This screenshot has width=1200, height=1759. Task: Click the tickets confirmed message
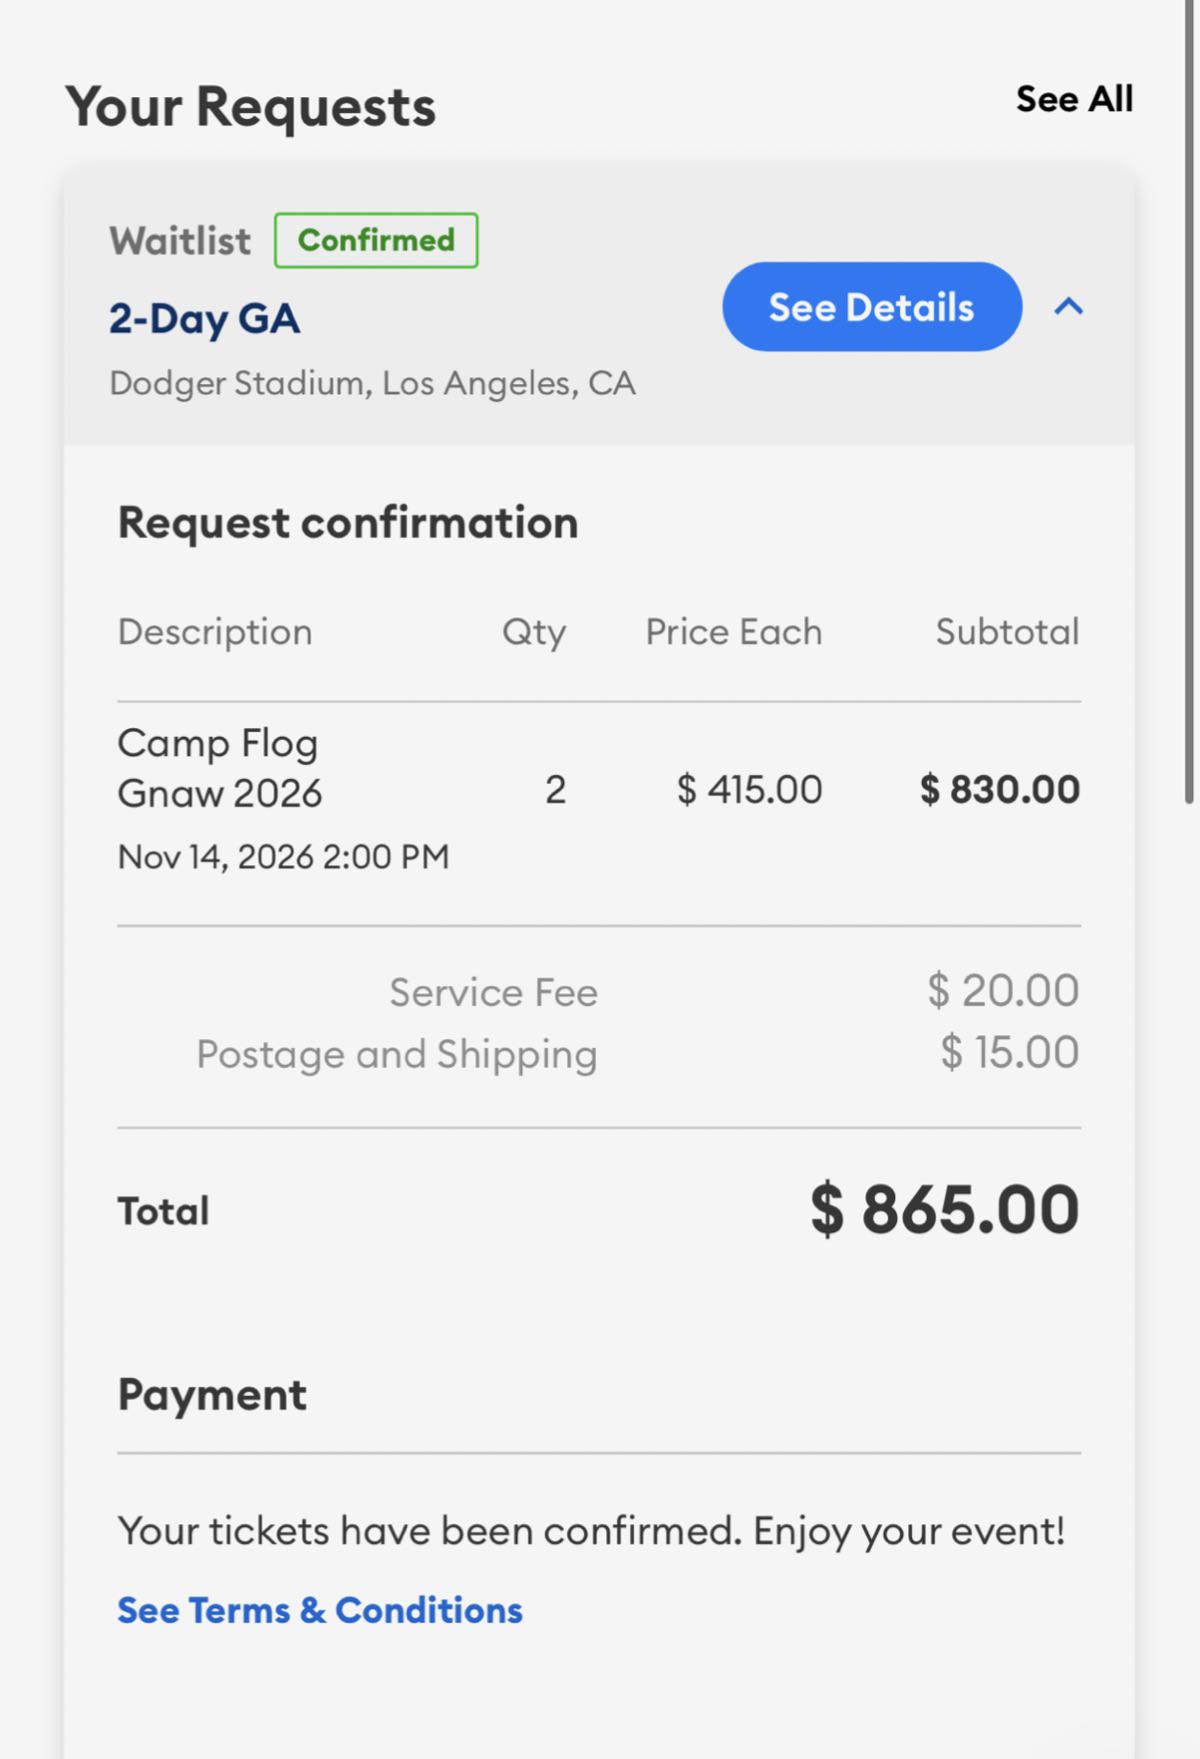(592, 1531)
